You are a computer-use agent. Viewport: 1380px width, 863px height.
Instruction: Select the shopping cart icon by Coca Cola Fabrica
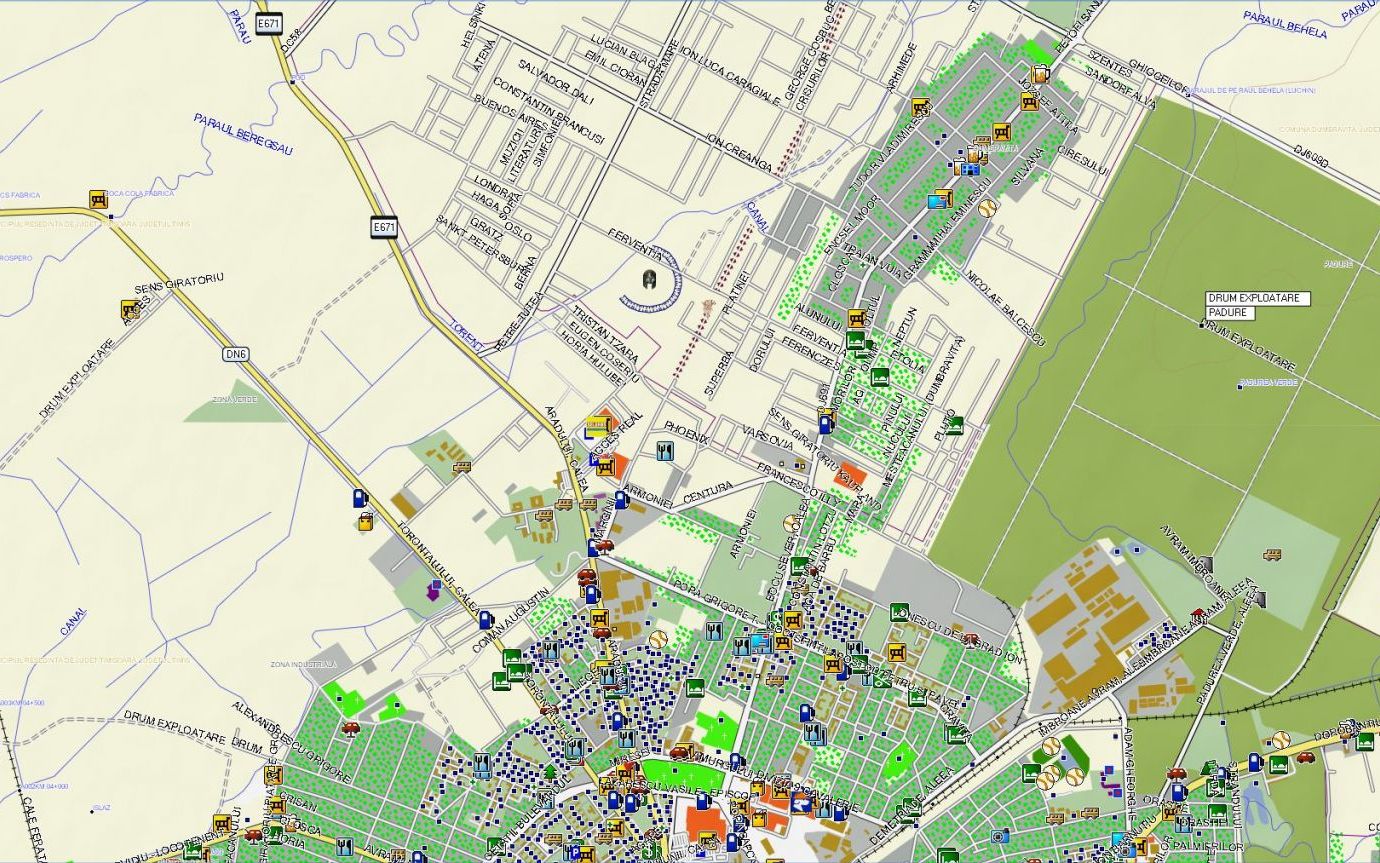(x=98, y=199)
